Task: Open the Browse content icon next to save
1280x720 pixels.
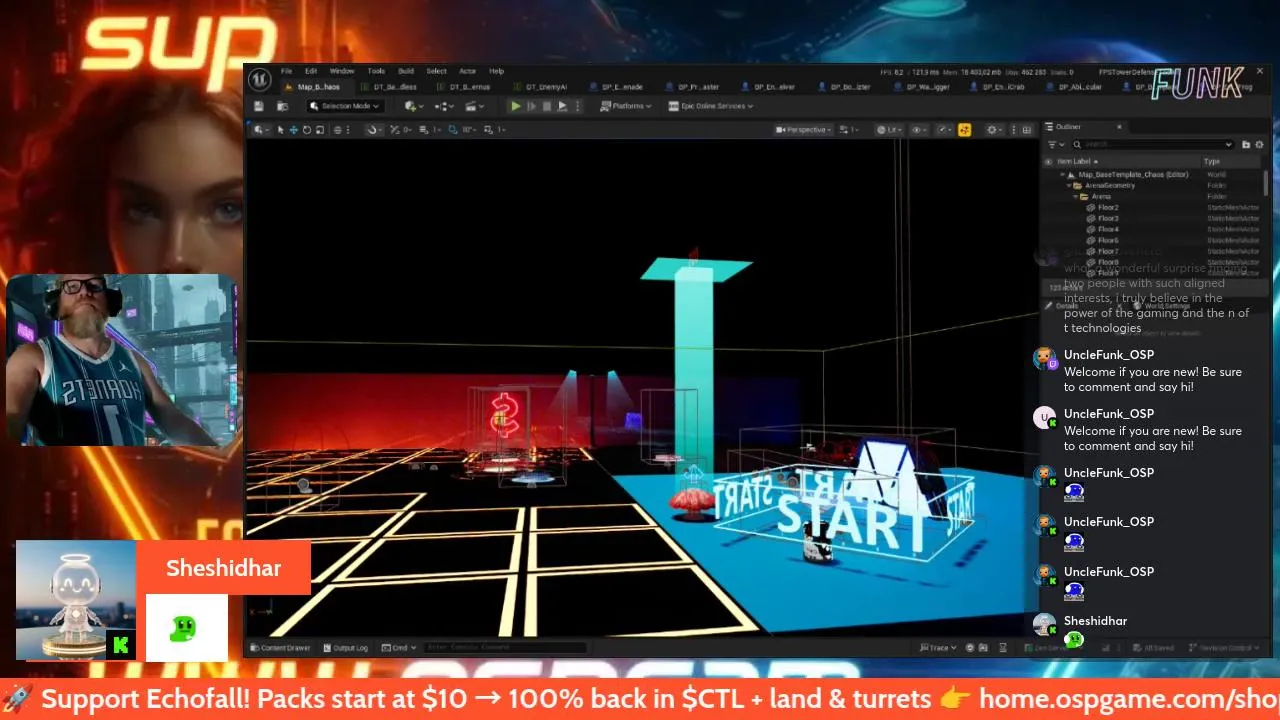Action: (283, 106)
